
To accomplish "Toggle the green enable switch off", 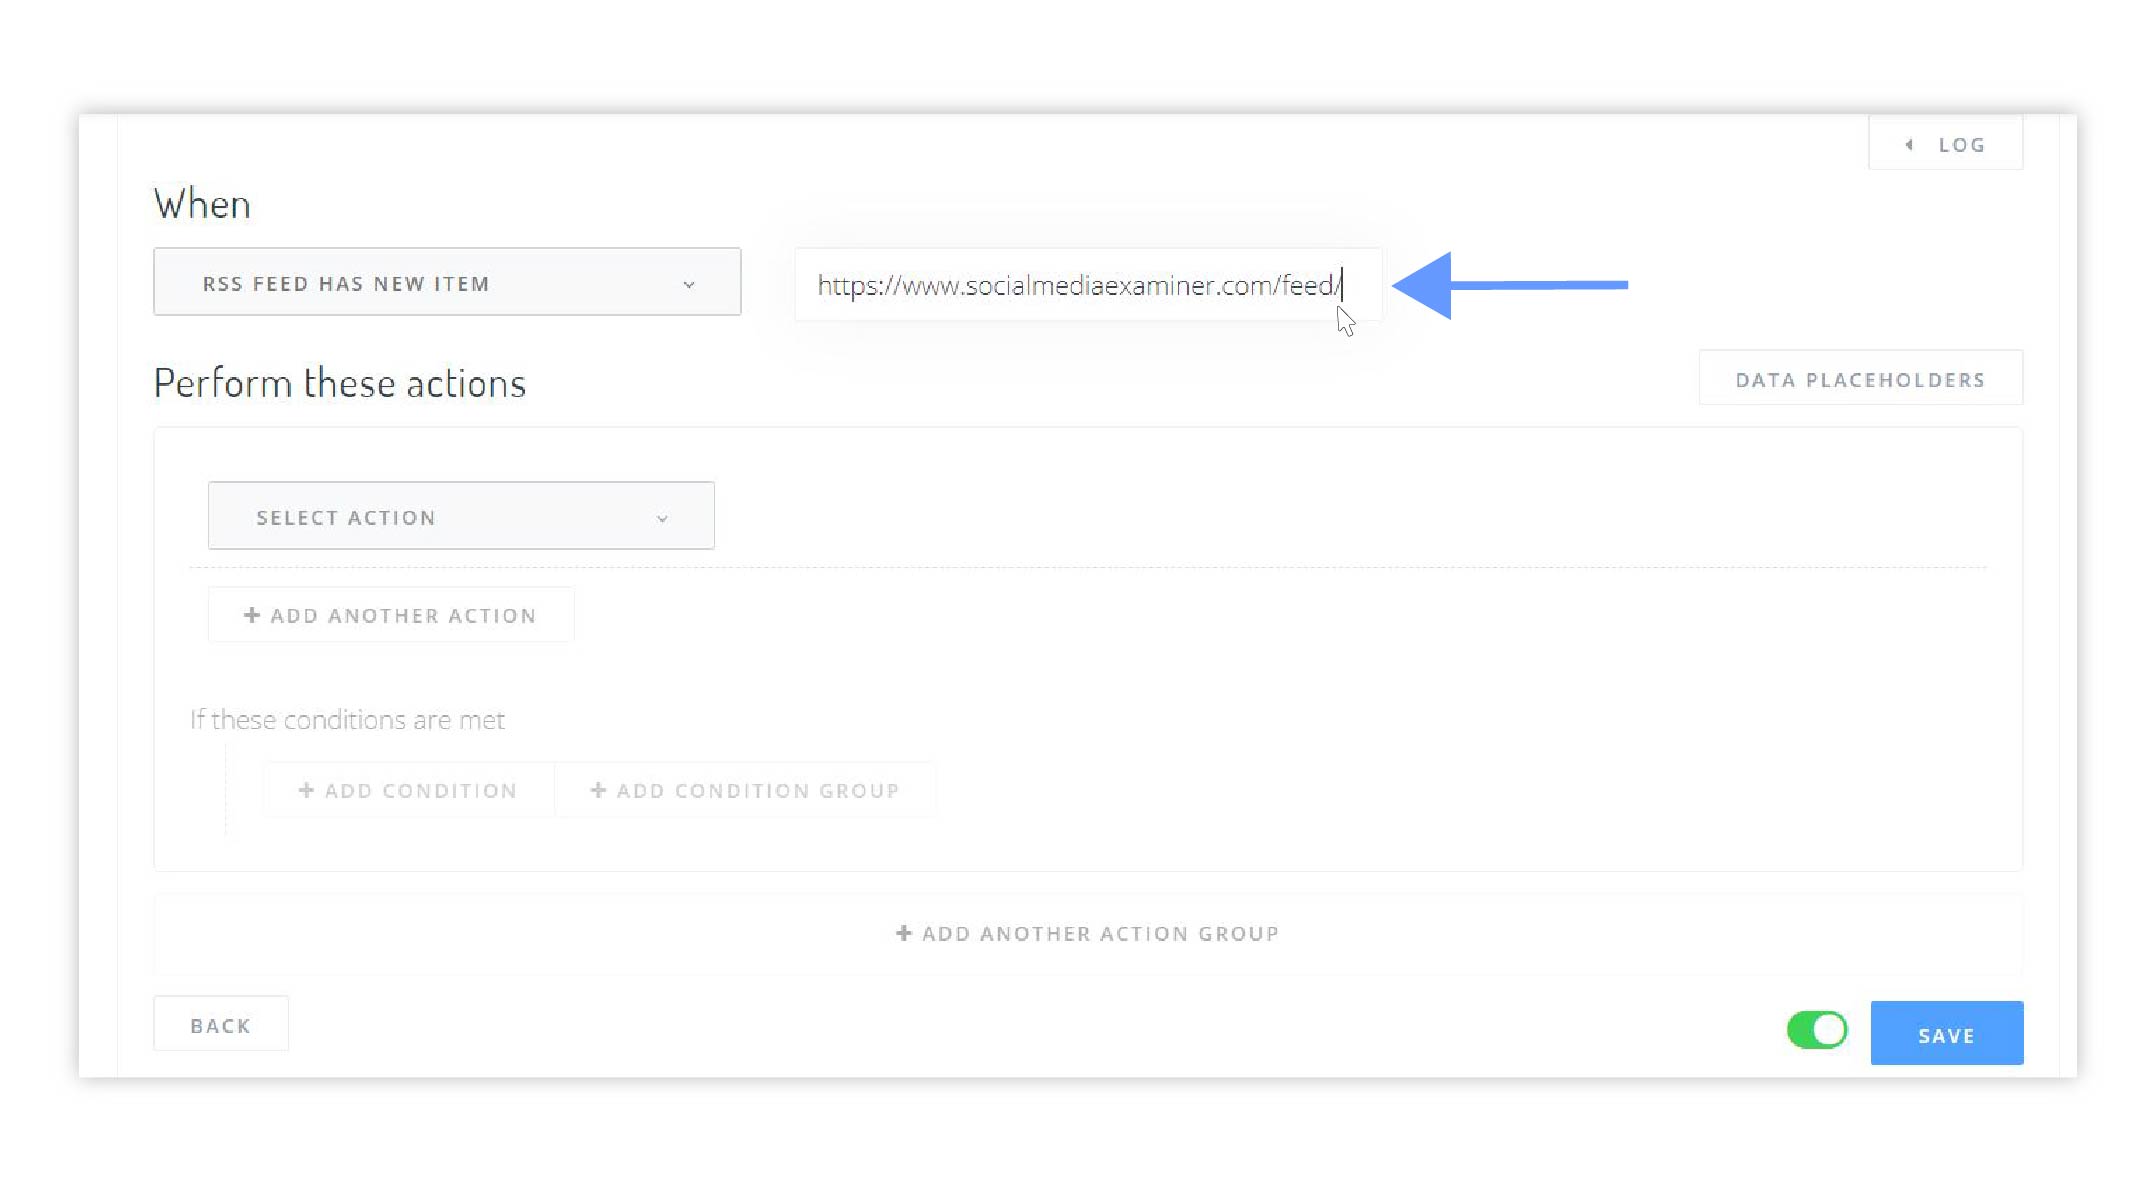I will click(x=1817, y=1030).
